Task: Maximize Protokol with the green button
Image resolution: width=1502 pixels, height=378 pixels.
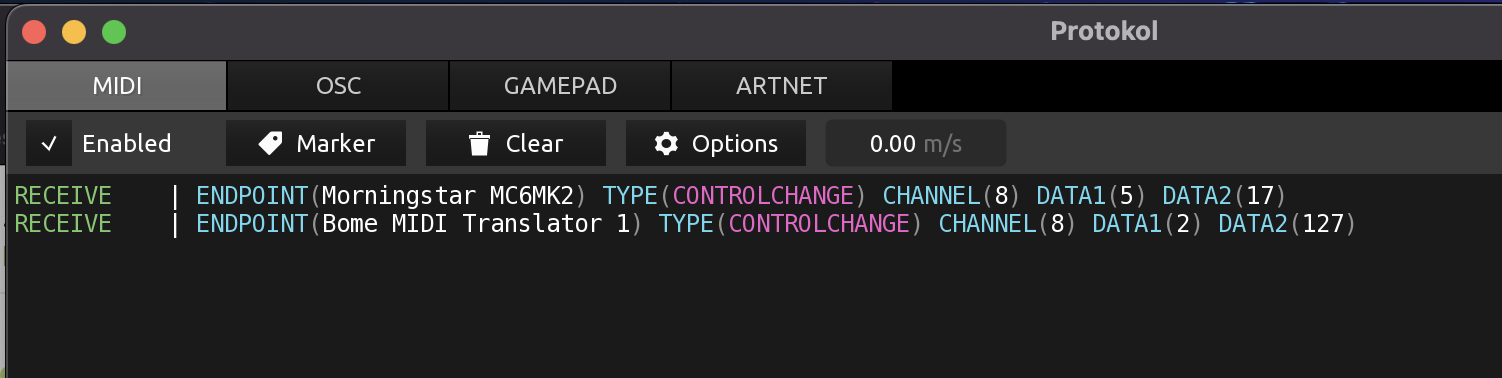Action: (114, 32)
